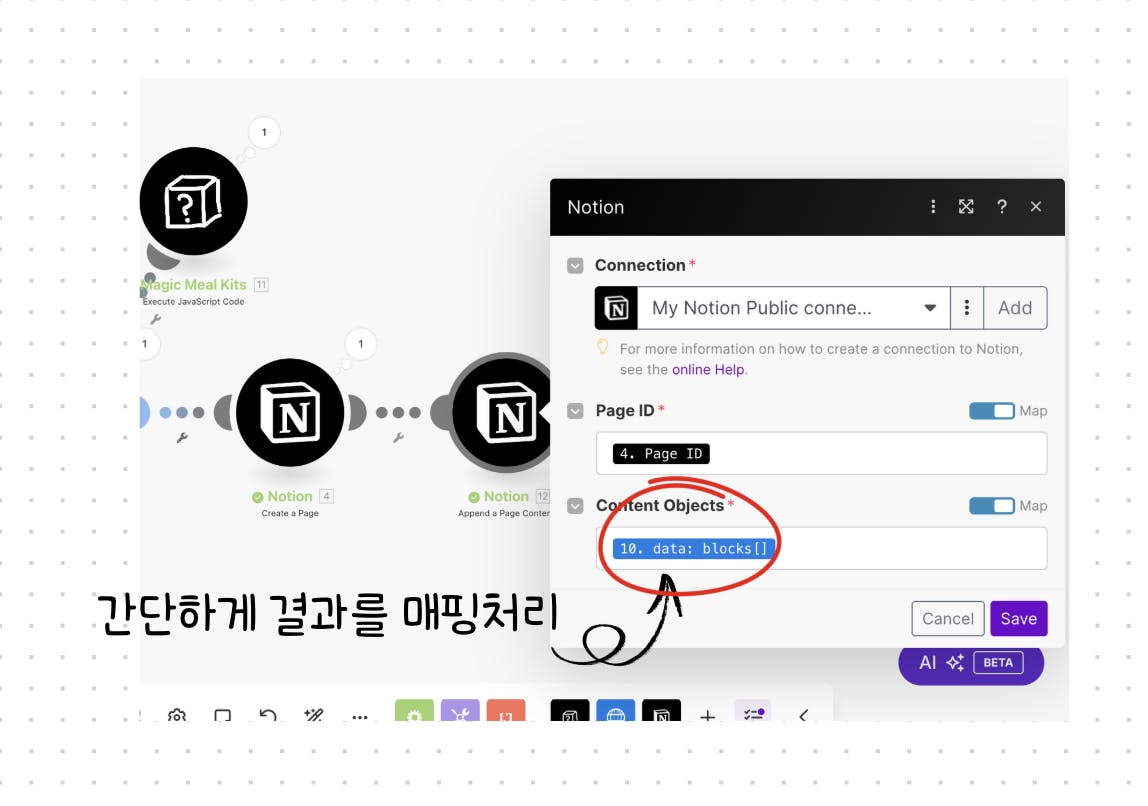Screen dimensions: 1148x806
Task: Open the online Help link
Action: tap(708, 370)
